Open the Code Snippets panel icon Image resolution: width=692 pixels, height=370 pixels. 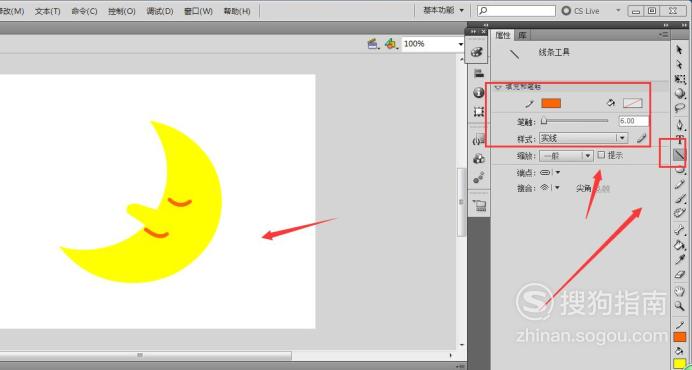pyautogui.click(x=479, y=141)
